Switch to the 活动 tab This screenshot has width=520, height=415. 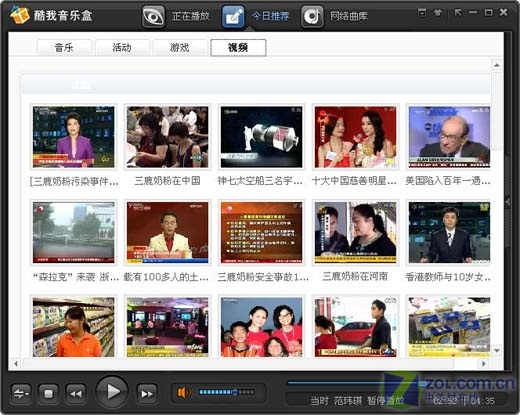point(122,48)
